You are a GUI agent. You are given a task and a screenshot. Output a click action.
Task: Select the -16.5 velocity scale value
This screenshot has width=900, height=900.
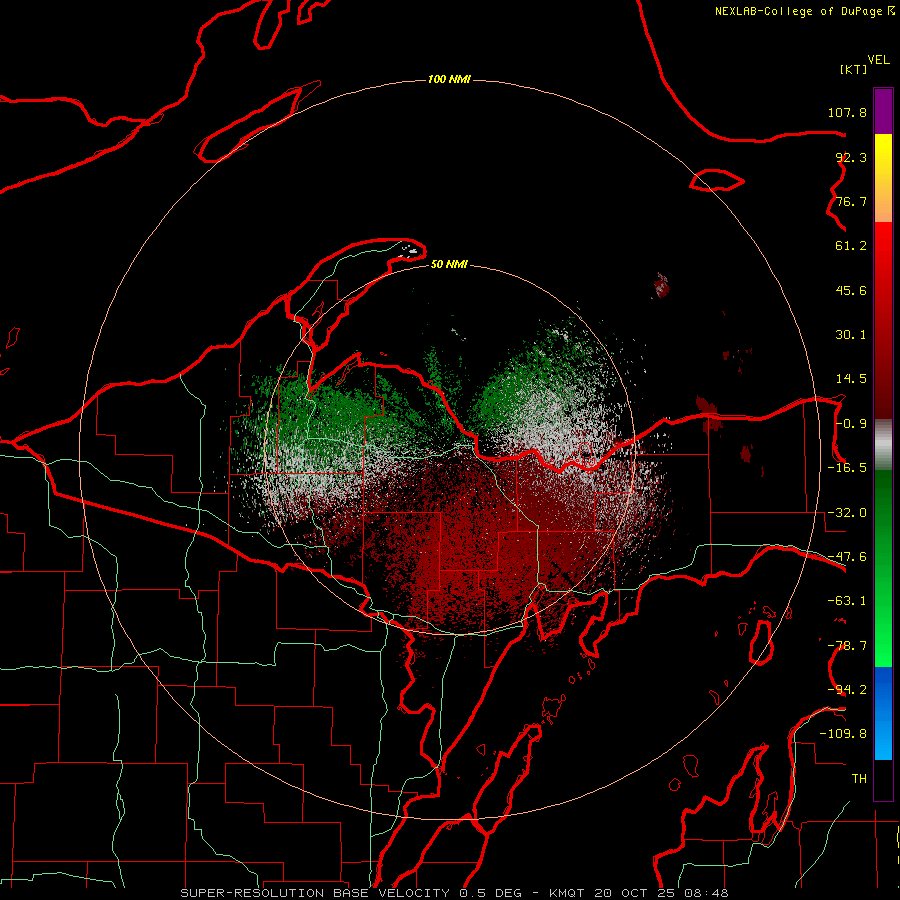pos(847,468)
